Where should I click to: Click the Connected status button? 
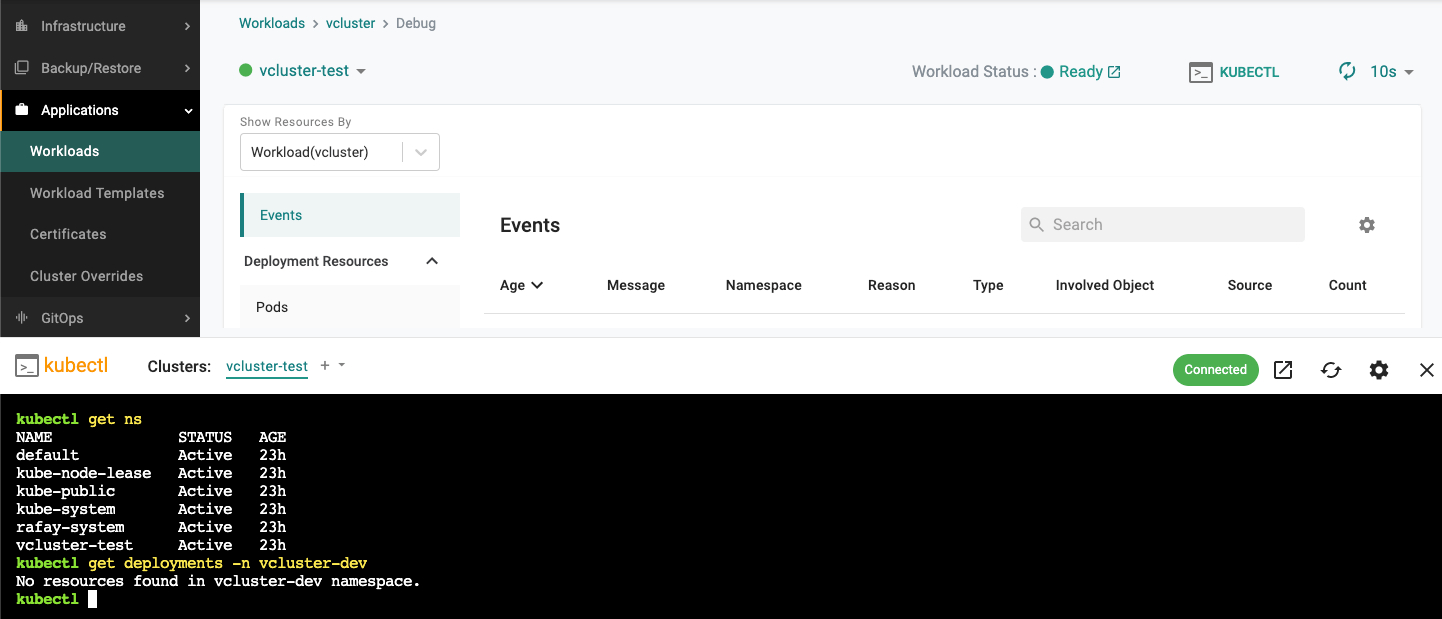pos(1215,370)
